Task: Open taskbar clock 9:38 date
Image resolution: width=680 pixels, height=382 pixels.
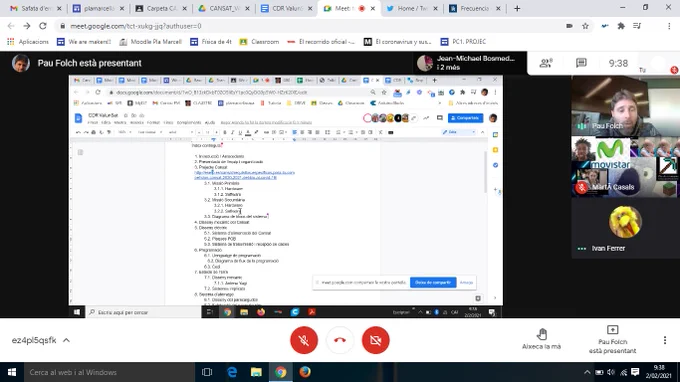Action: click(659, 372)
